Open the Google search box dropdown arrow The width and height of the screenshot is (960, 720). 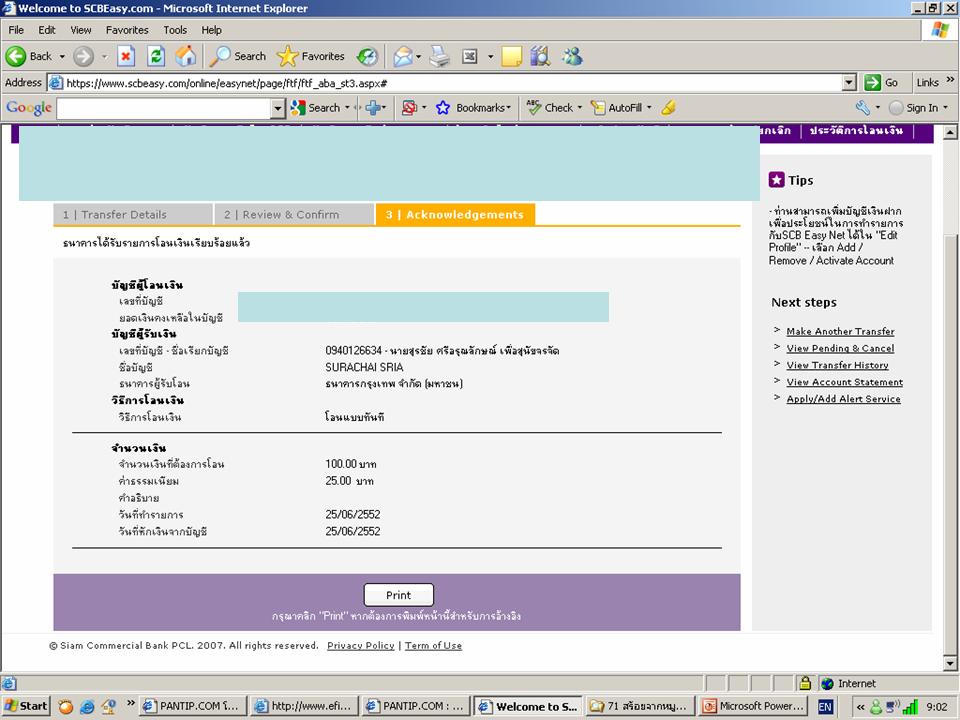[x=278, y=109]
